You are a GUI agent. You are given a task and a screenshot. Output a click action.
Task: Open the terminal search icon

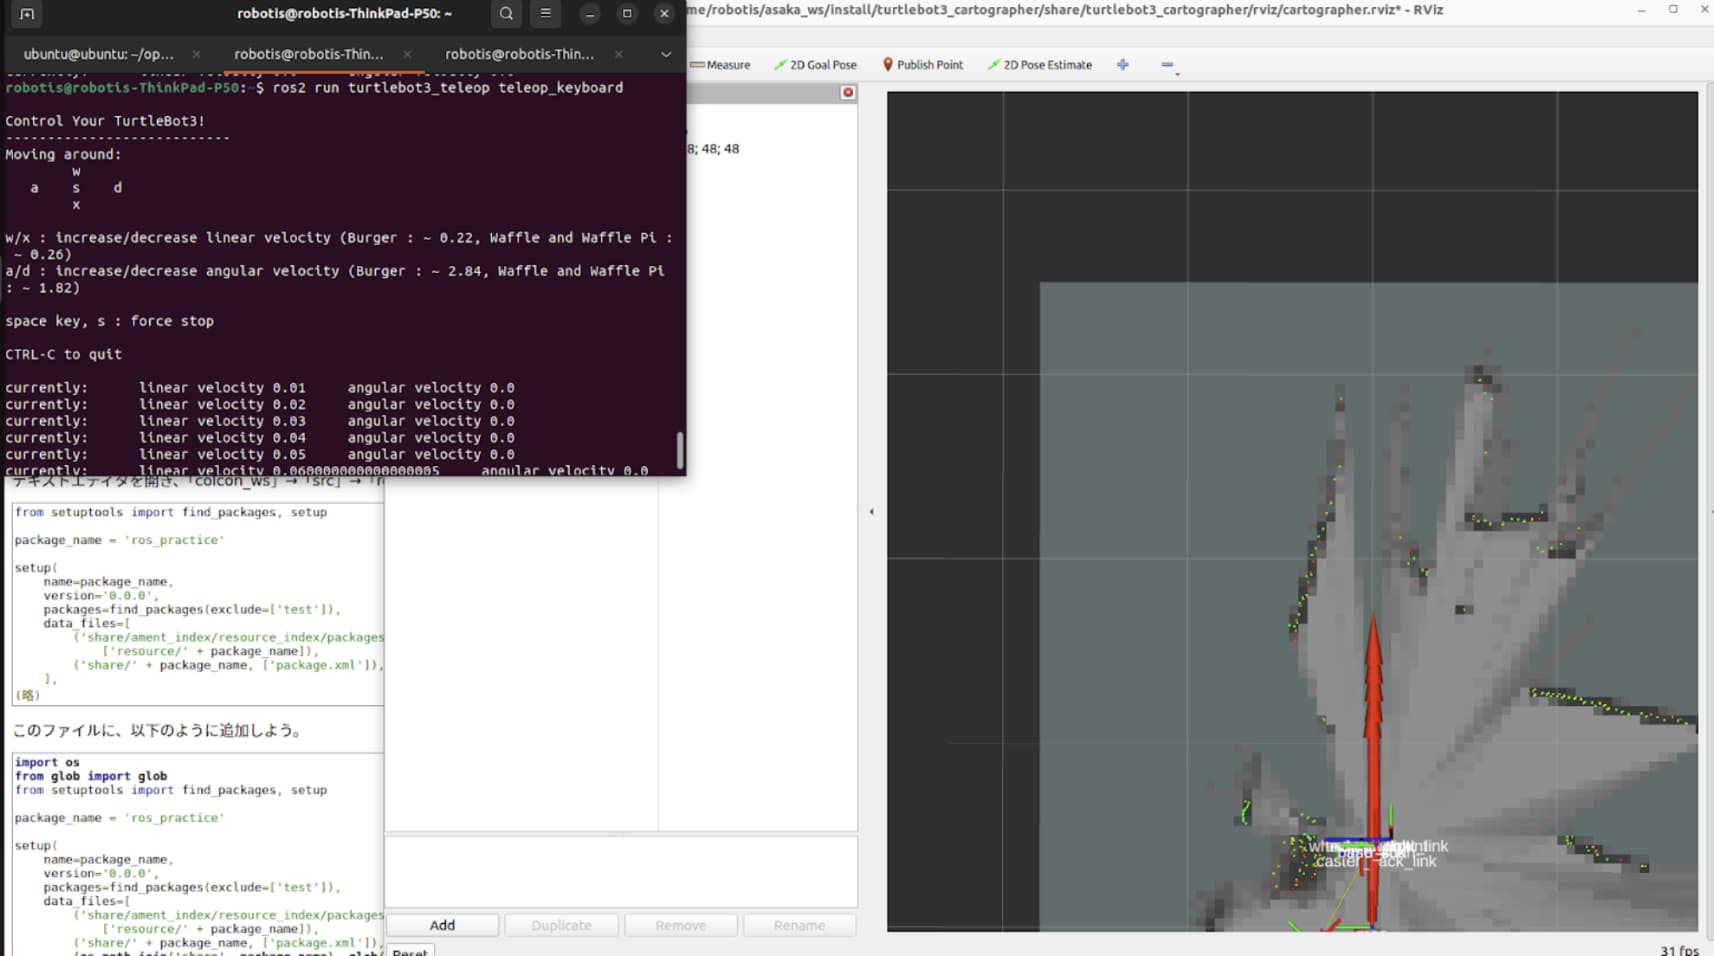[506, 14]
